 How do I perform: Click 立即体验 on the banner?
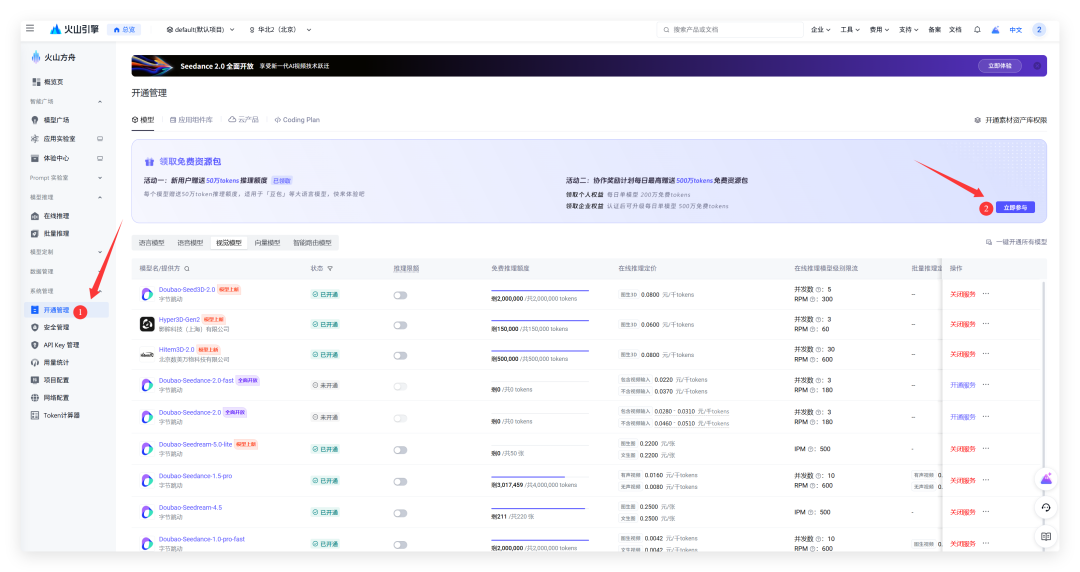click(999, 66)
